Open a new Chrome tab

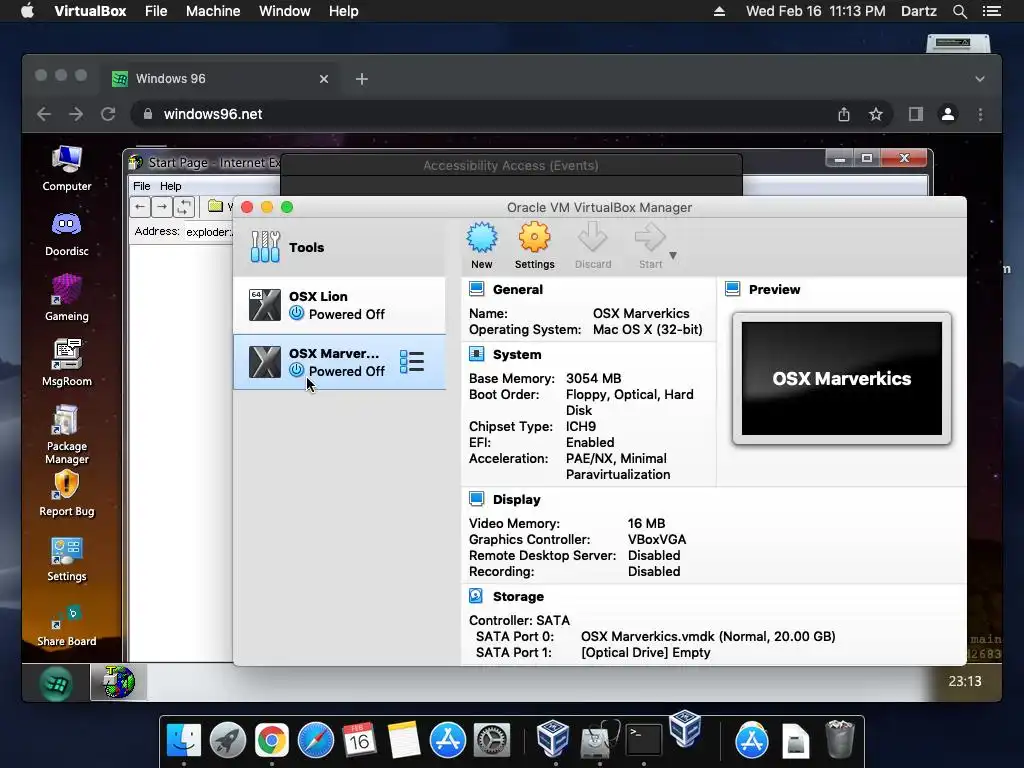coord(362,79)
